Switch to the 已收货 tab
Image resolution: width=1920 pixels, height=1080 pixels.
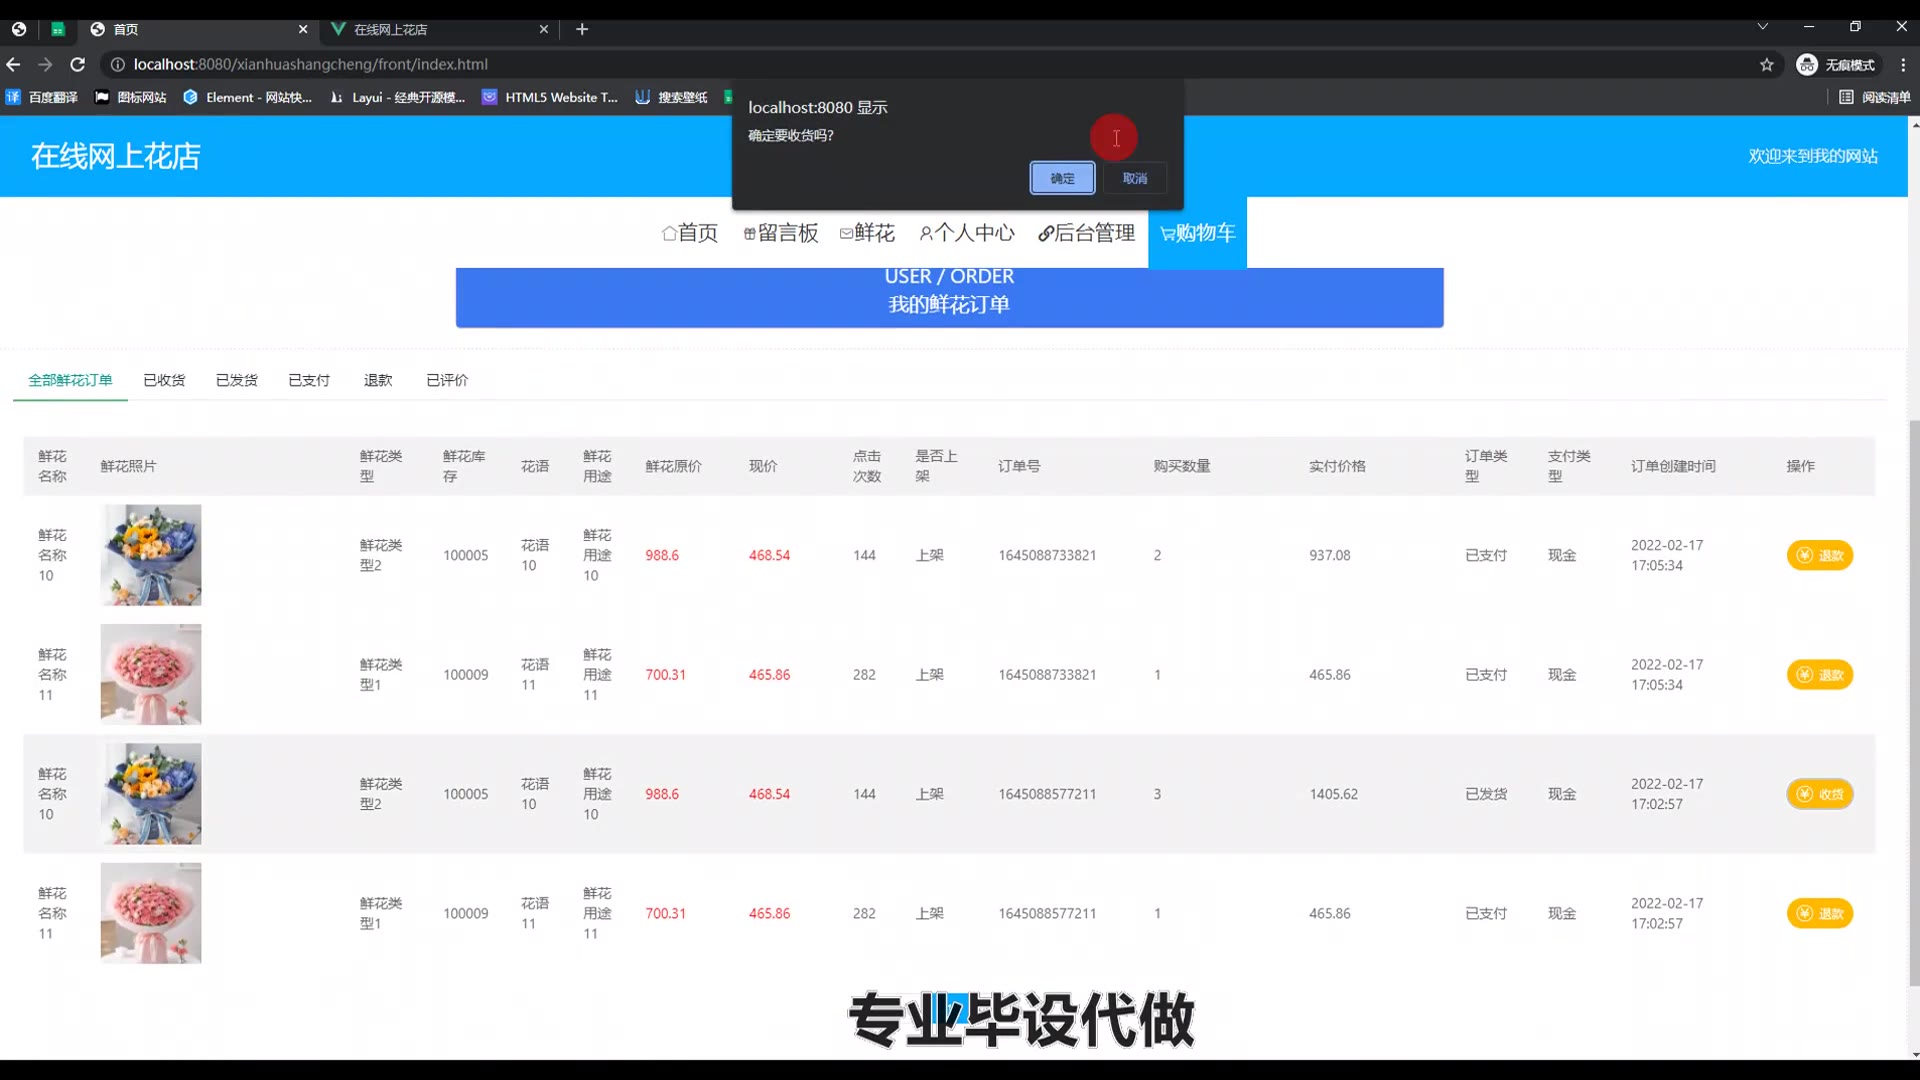click(x=164, y=380)
